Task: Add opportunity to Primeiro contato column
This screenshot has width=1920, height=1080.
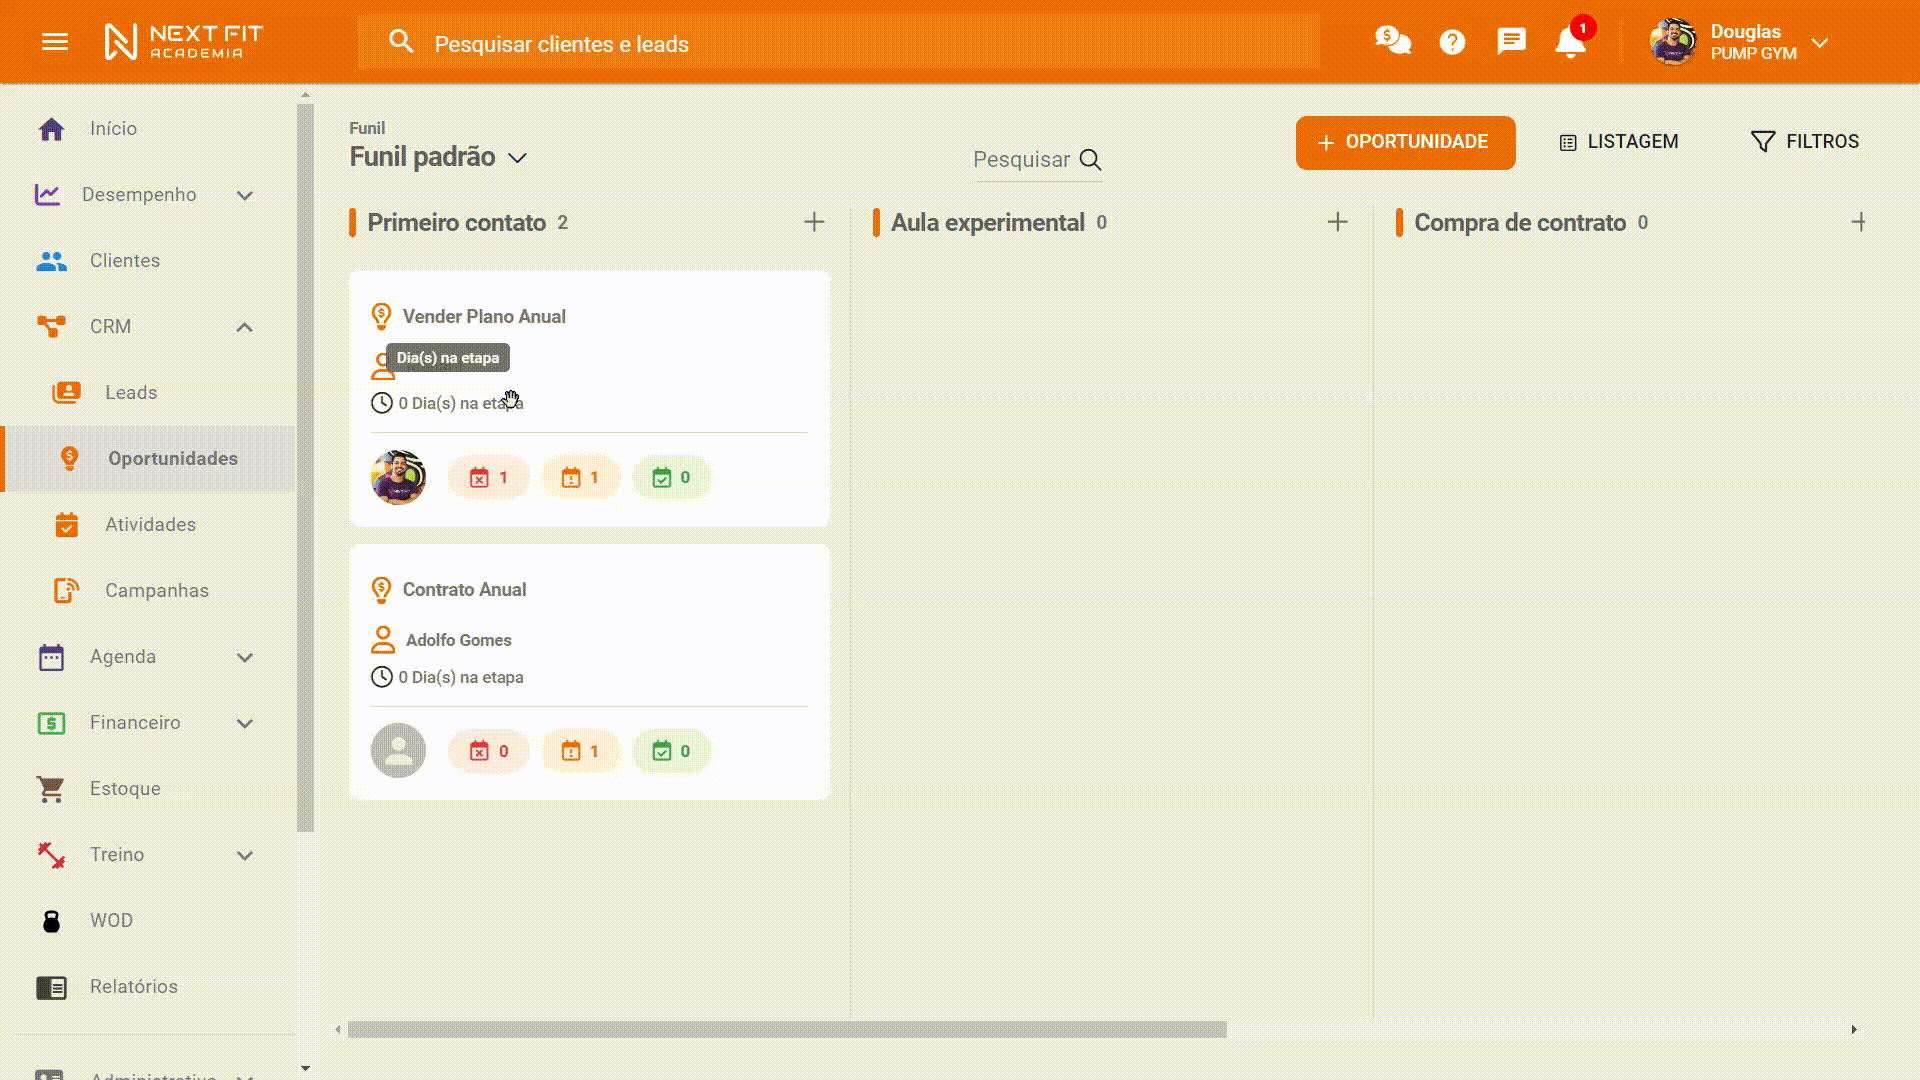Action: pos(814,222)
